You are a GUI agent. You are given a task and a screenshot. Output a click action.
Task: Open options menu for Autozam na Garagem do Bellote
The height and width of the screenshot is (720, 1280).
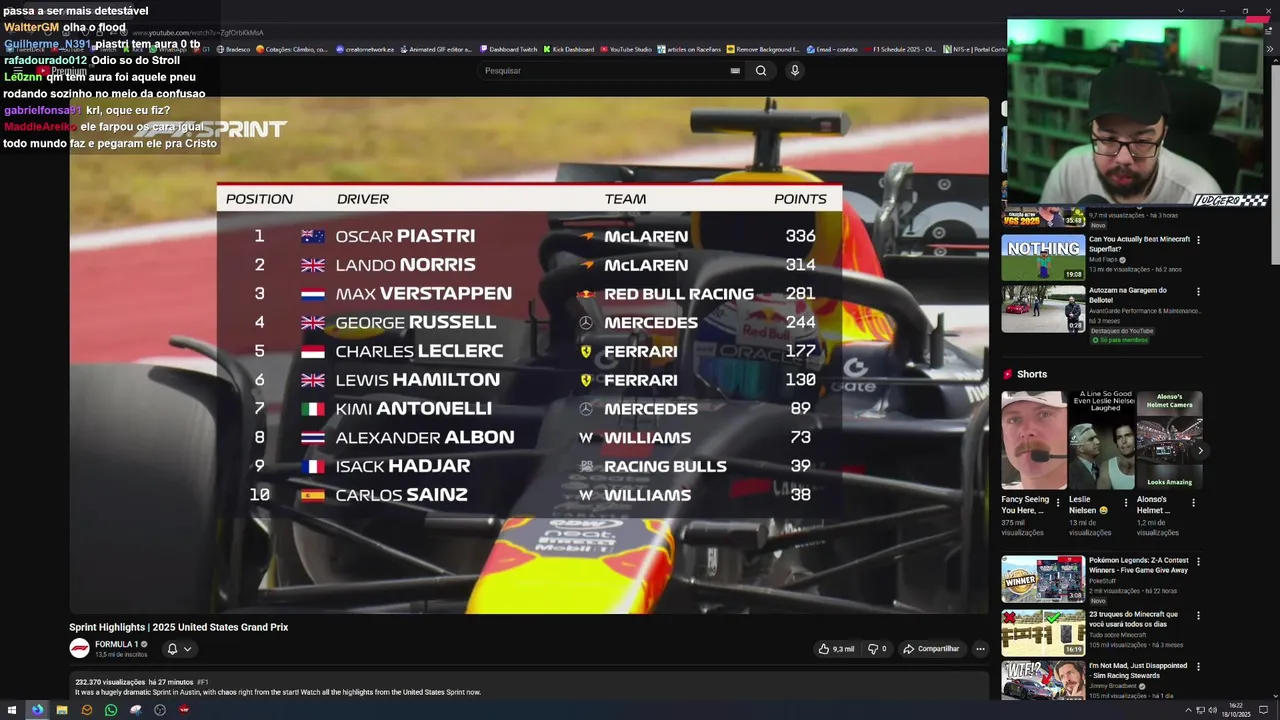pyautogui.click(x=1198, y=291)
